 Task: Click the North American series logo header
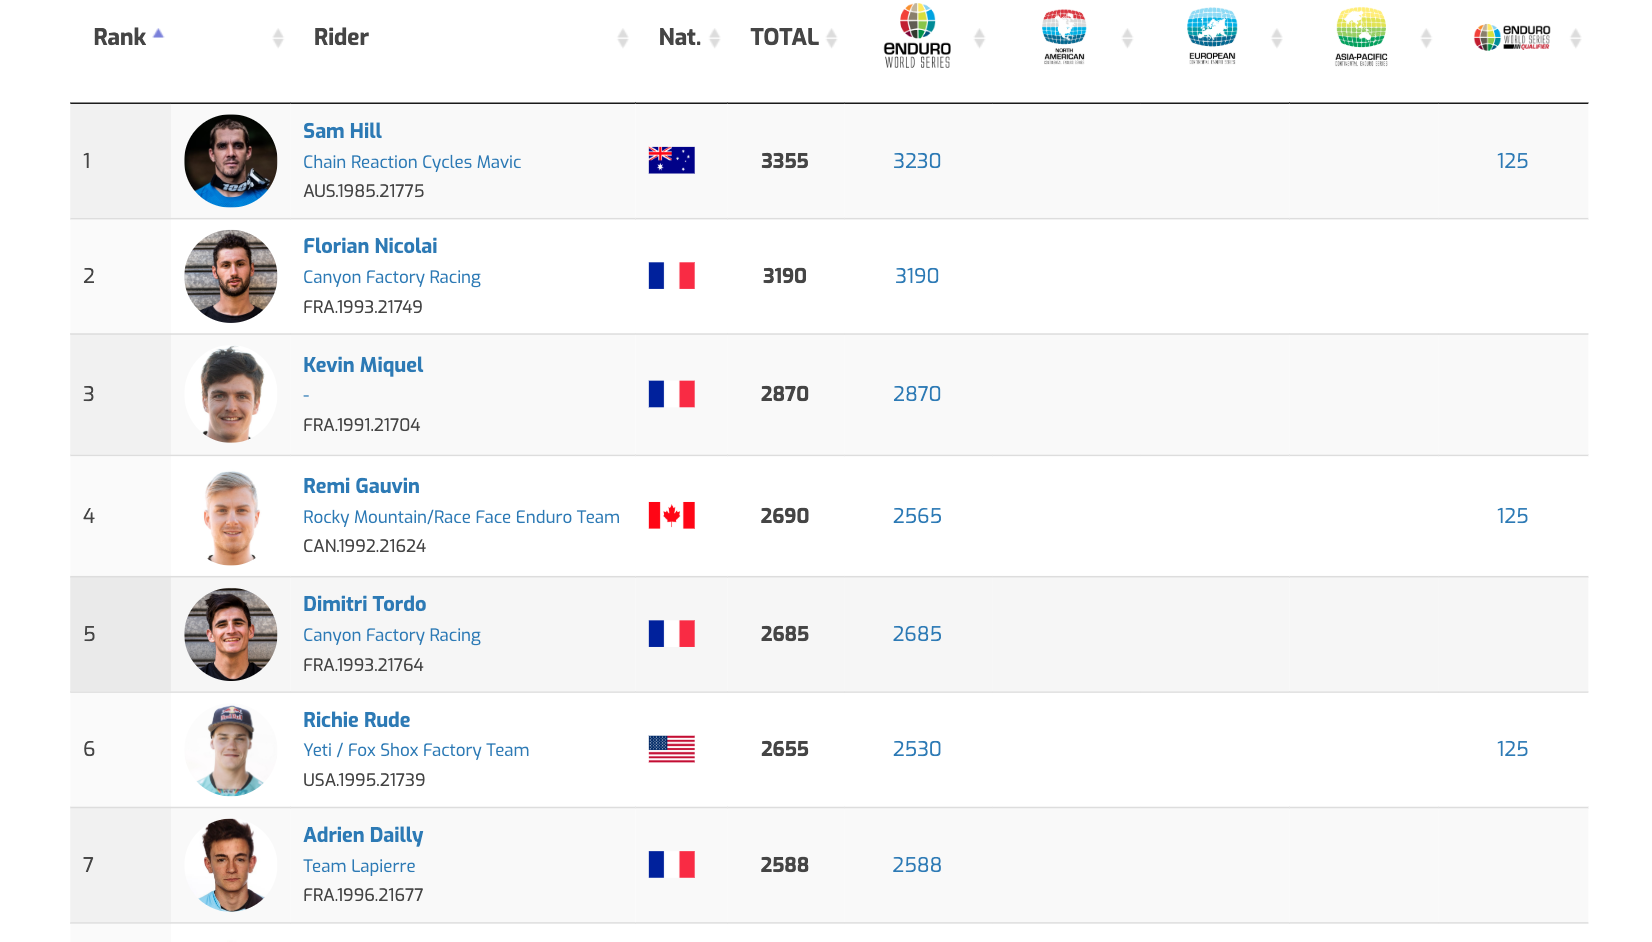pyautogui.click(x=1064, y=37)
